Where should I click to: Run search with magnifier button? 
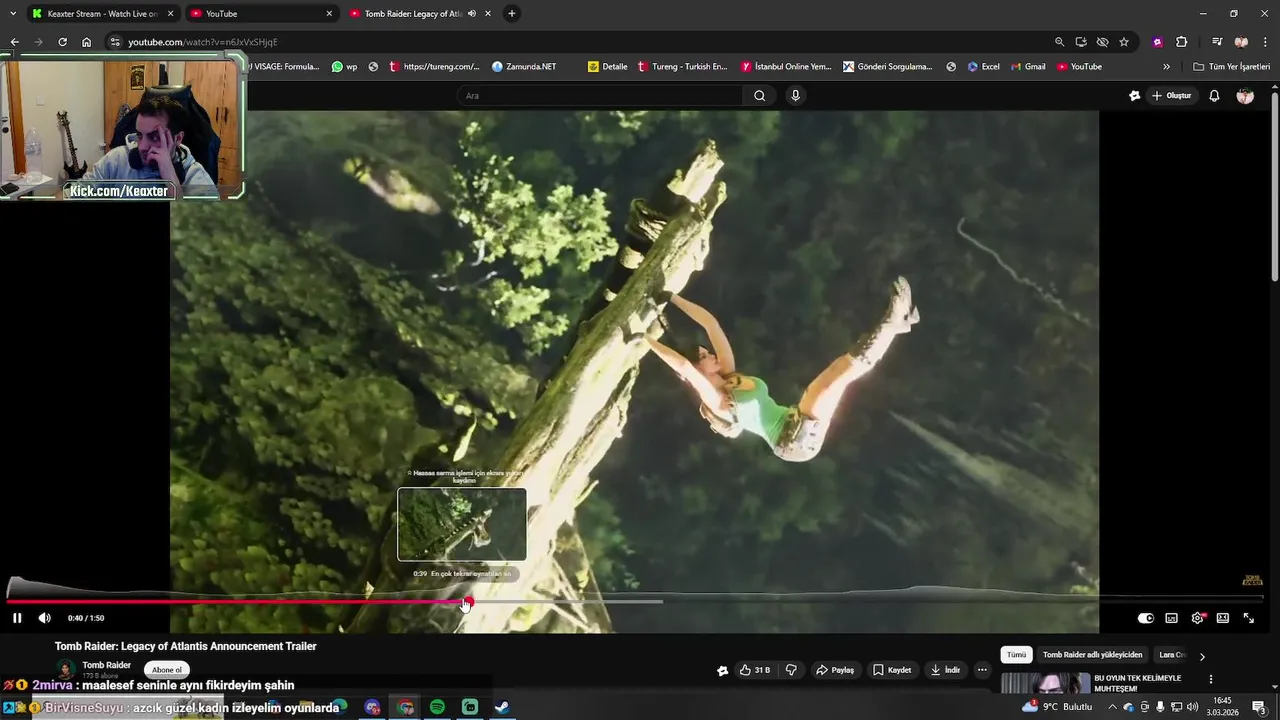point(760,95)
